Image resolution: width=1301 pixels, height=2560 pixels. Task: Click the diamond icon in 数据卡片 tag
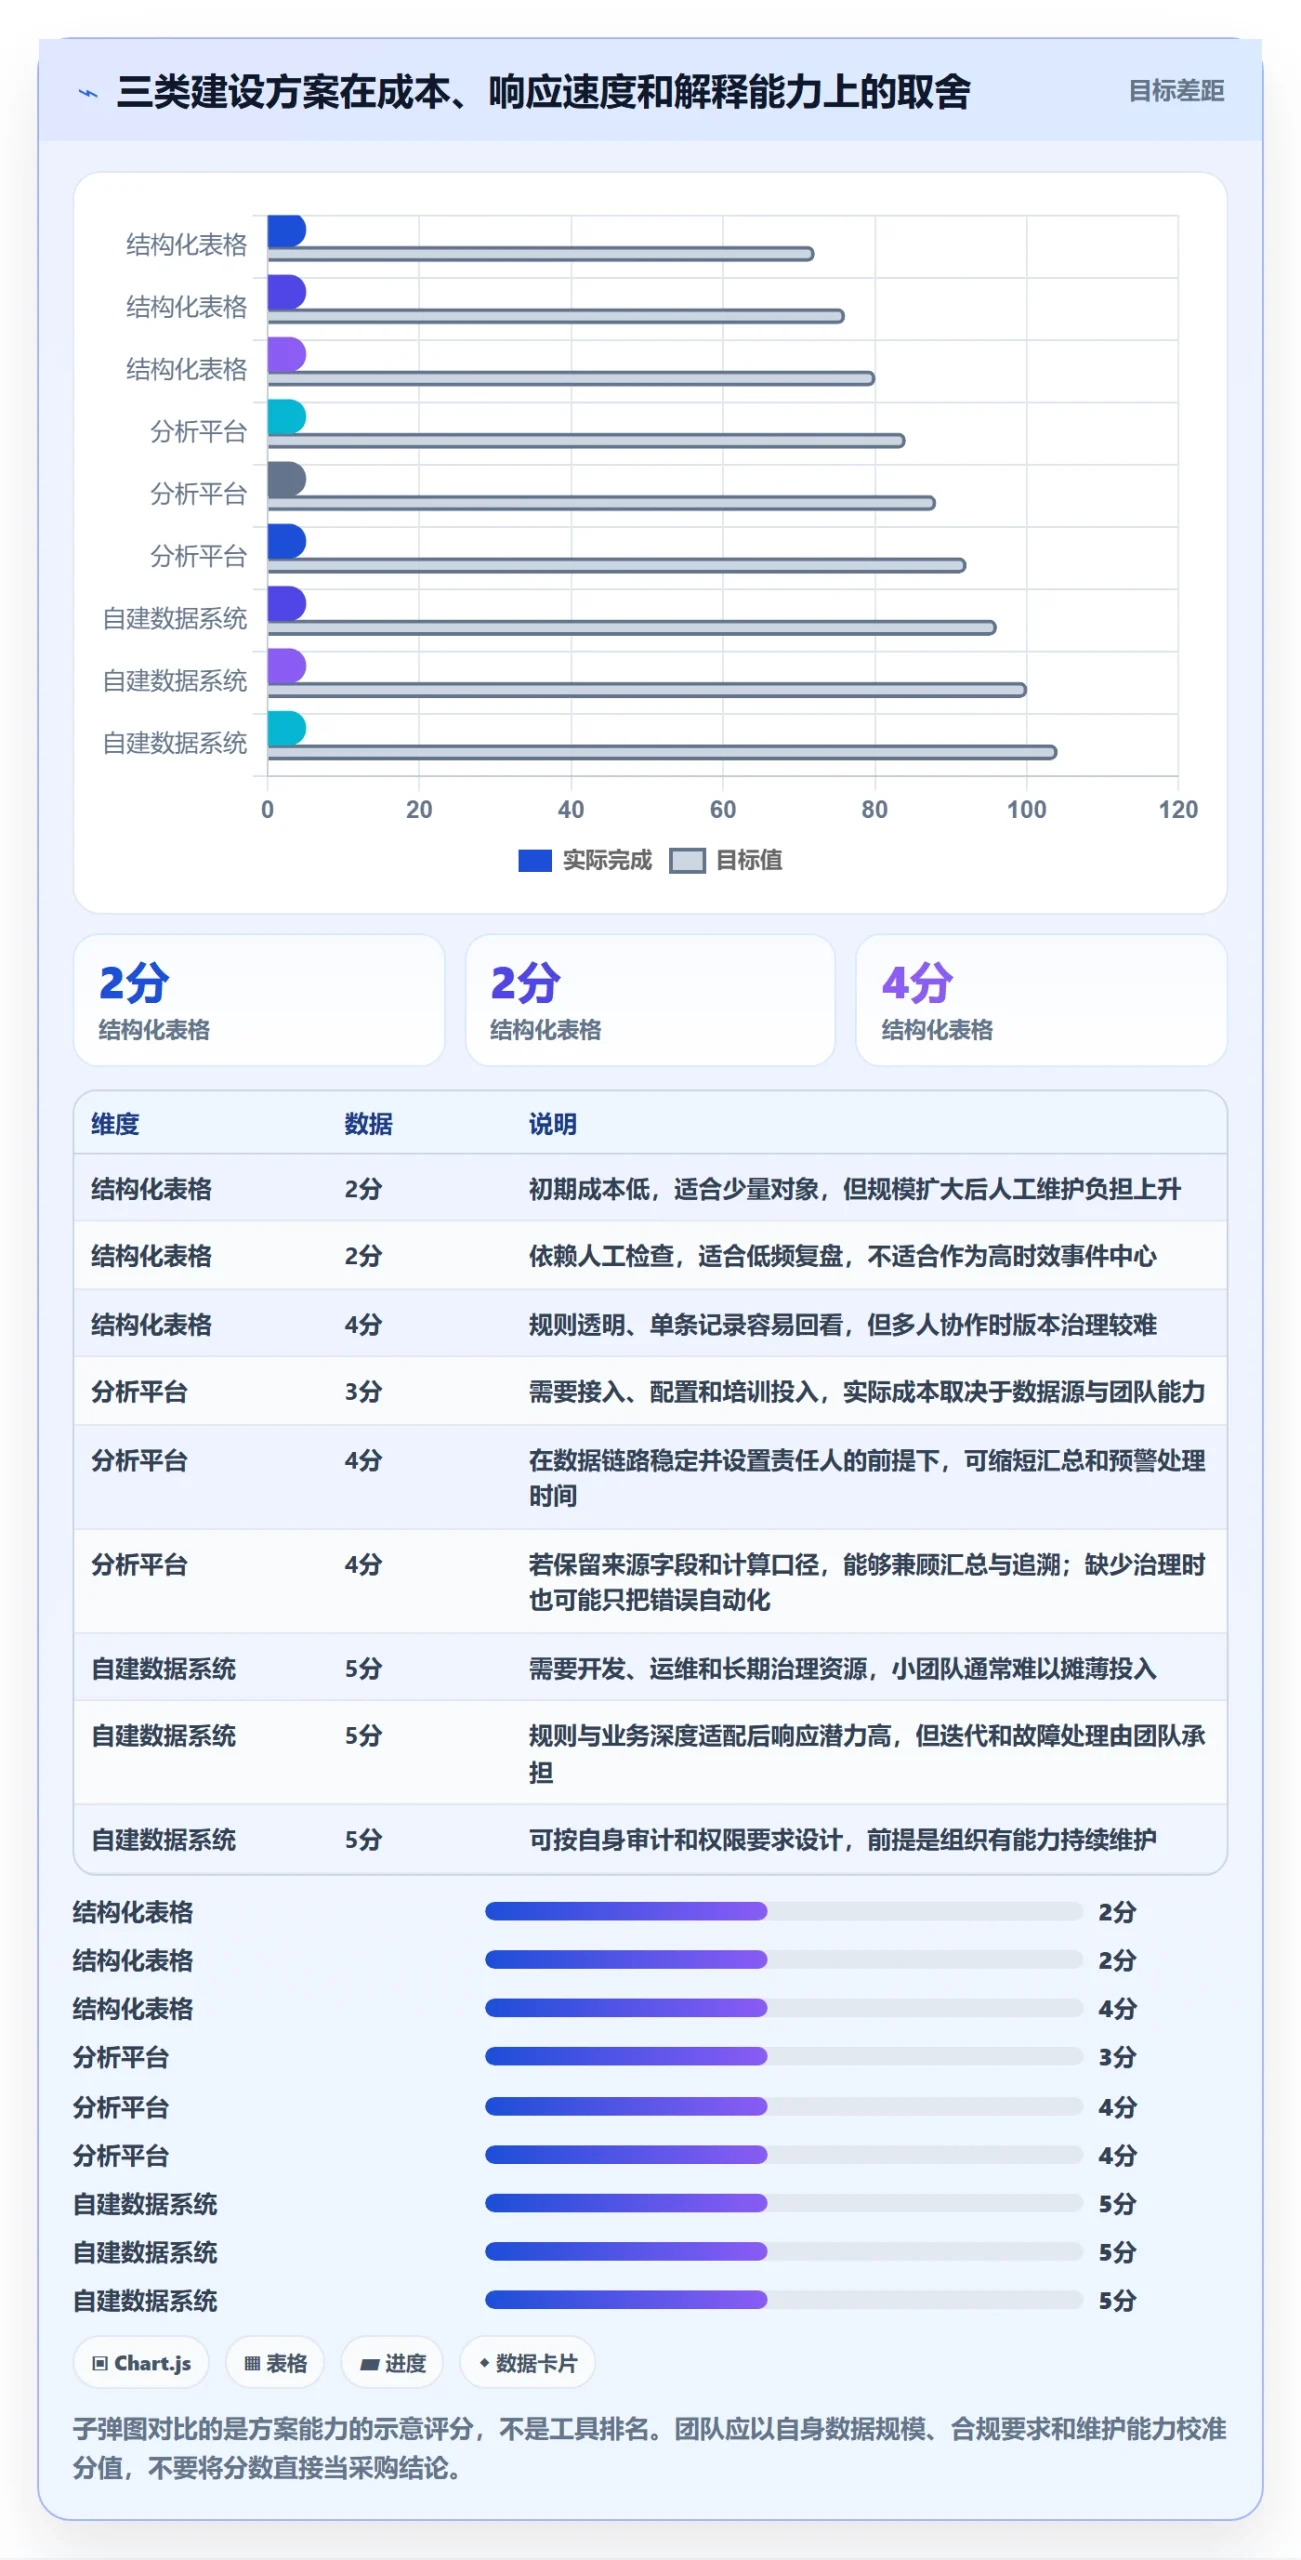(484, 2363)
